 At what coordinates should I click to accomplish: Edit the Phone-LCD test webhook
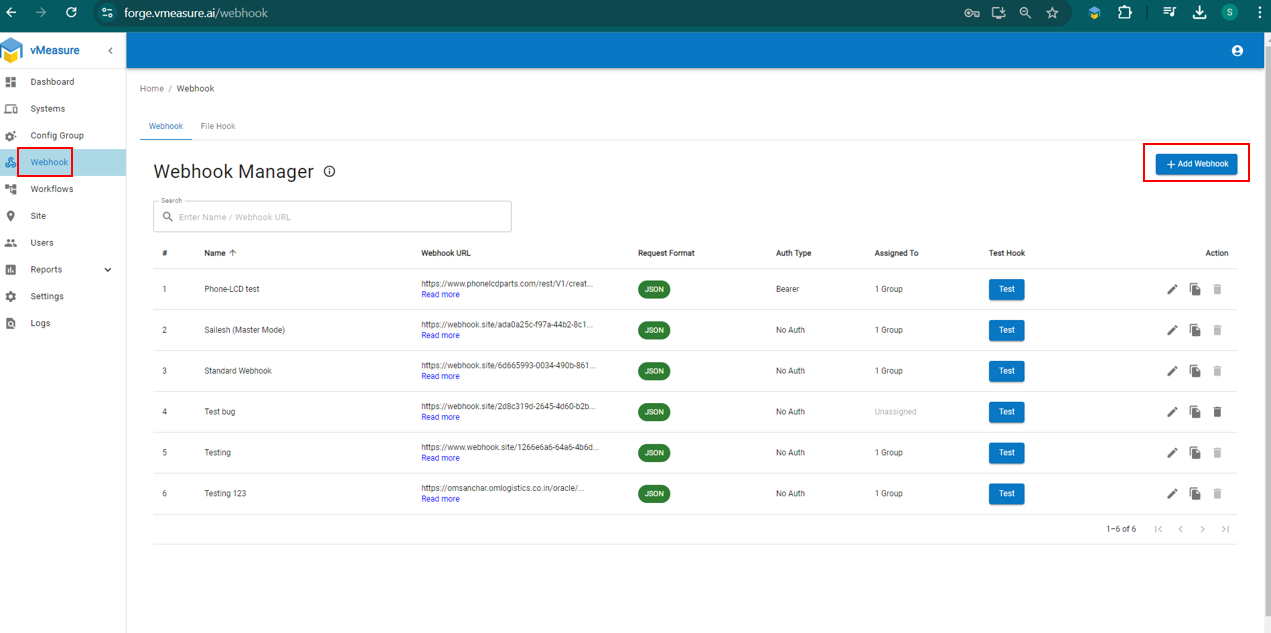tap(1172, 289)
